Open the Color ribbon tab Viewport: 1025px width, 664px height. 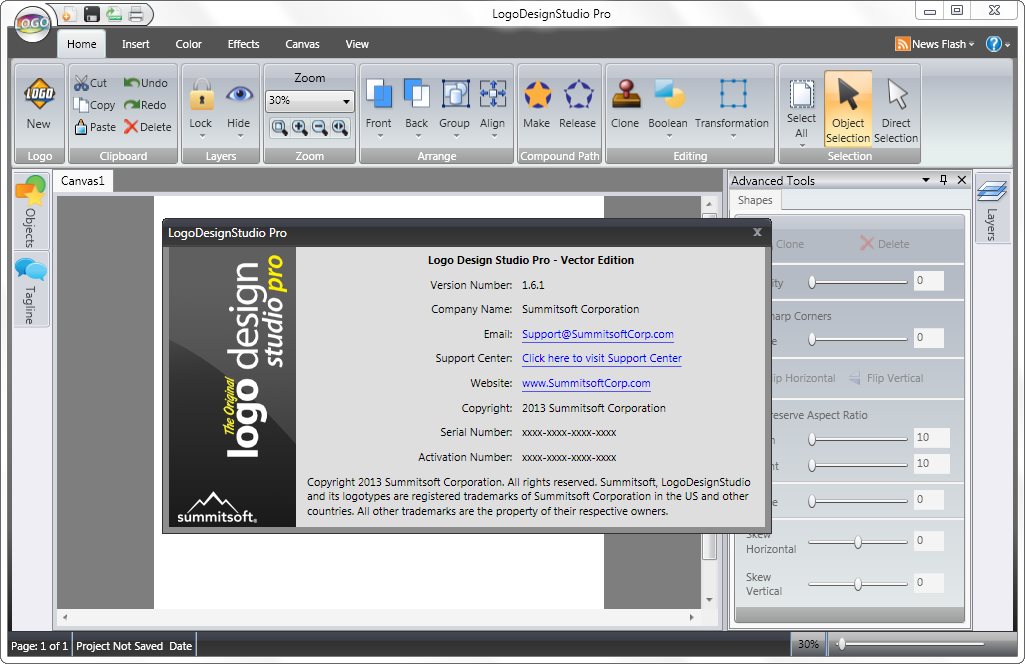tap(188, 44)
